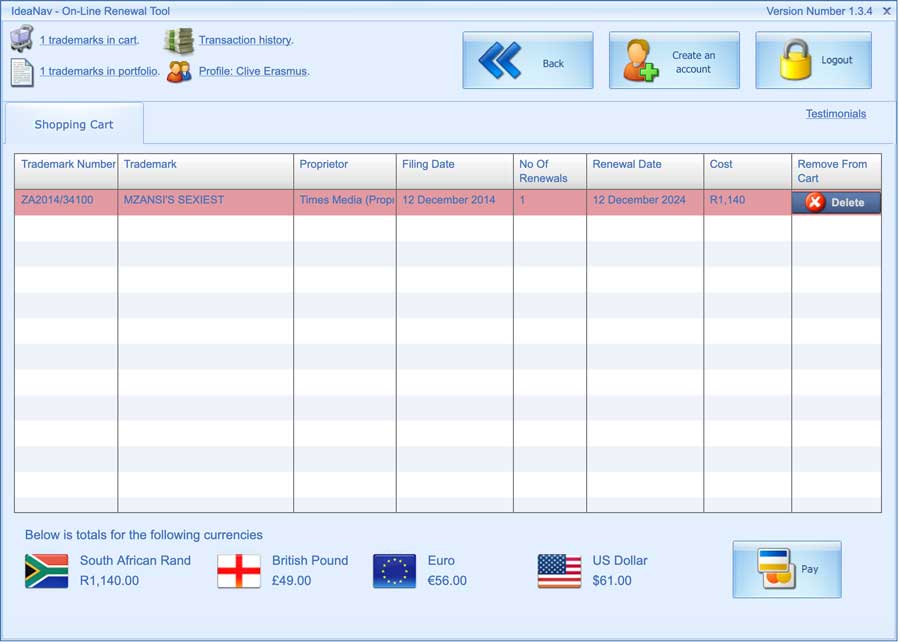Click the Filing Date column header

click(x=455, y=171)
